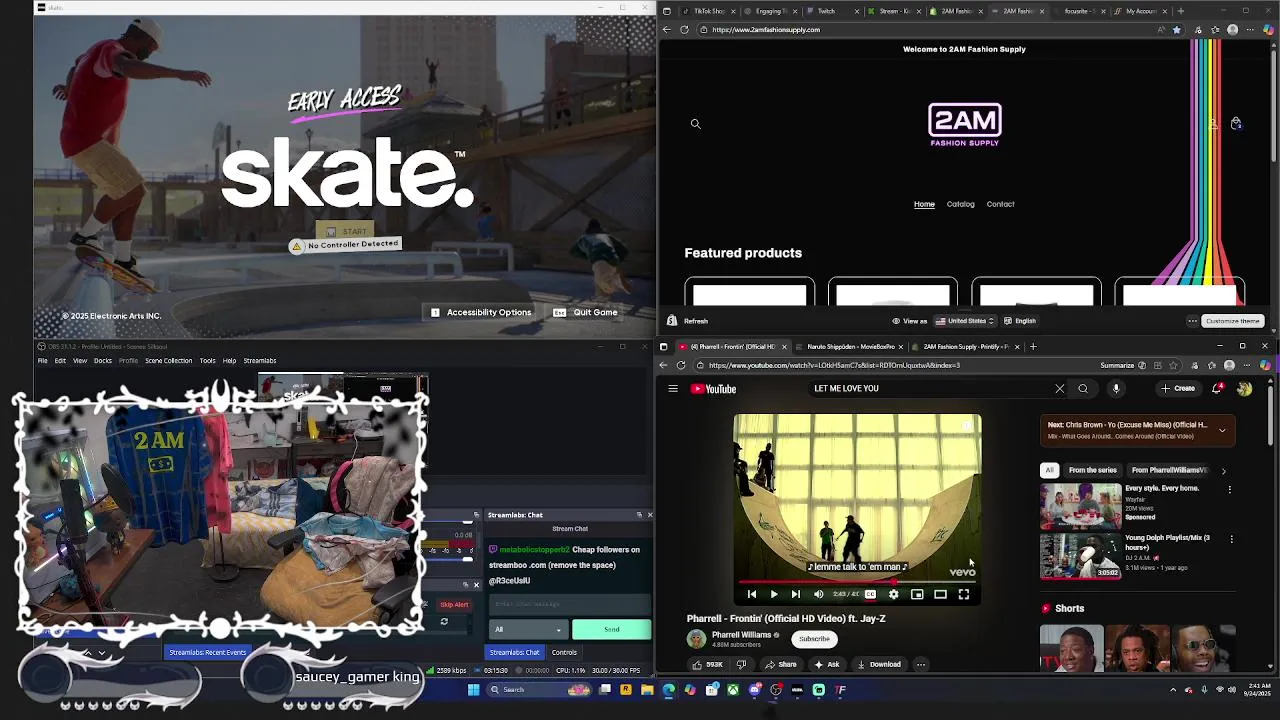Open the View as preview option
Viewport: 1280px width, 720px height.
pos(910,321)
